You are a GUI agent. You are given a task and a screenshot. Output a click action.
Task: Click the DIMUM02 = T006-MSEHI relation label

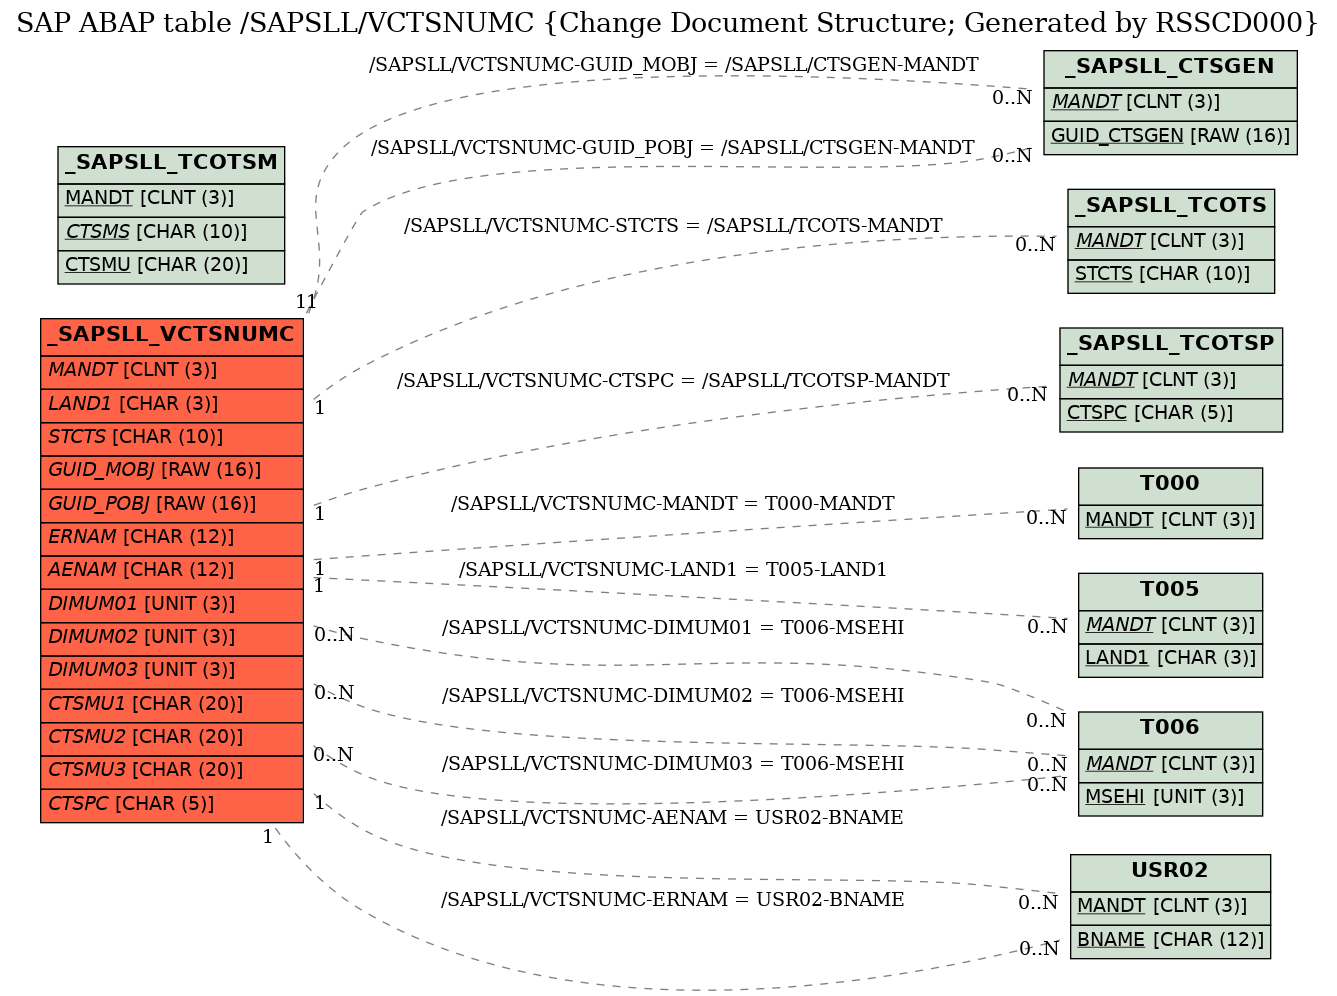pyautogui.click(x=673, y=696)
